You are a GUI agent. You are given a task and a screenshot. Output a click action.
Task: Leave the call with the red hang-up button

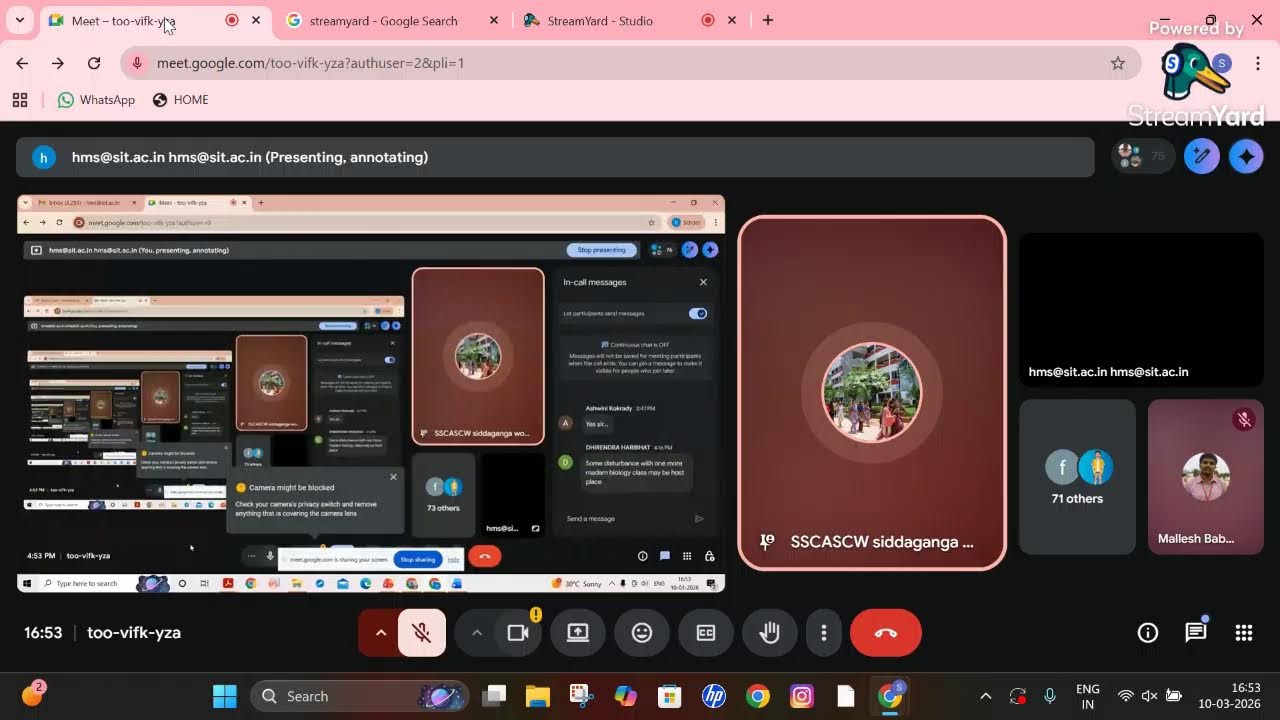[x=886, y=633]
